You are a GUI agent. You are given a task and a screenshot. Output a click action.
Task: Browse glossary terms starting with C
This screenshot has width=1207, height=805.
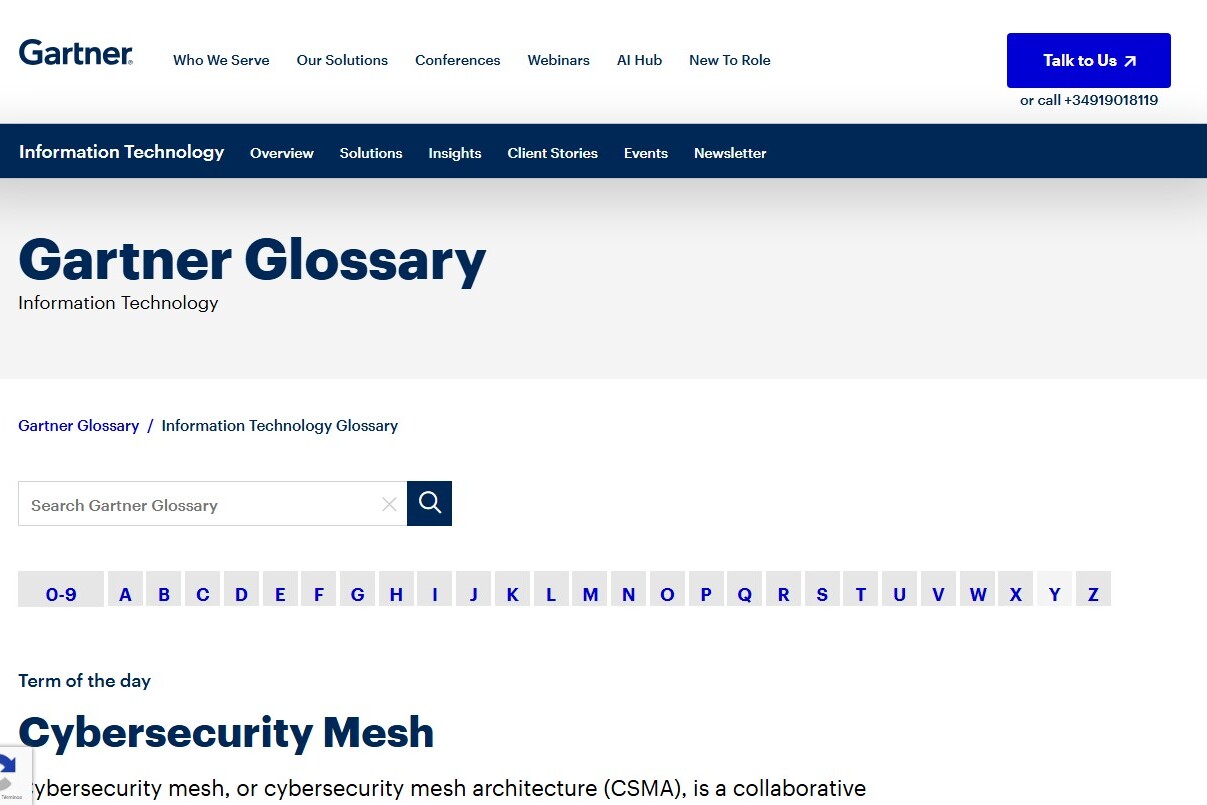[203, 594]
